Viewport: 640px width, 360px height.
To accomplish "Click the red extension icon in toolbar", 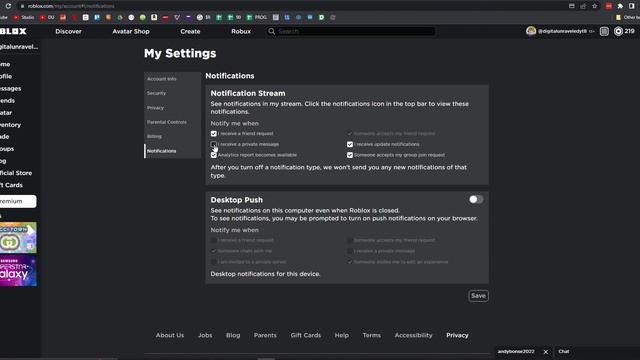I will pos(609,6).
